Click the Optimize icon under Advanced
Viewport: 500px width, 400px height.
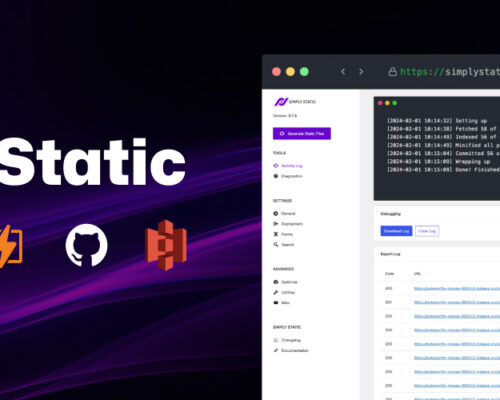pos(276,282)
